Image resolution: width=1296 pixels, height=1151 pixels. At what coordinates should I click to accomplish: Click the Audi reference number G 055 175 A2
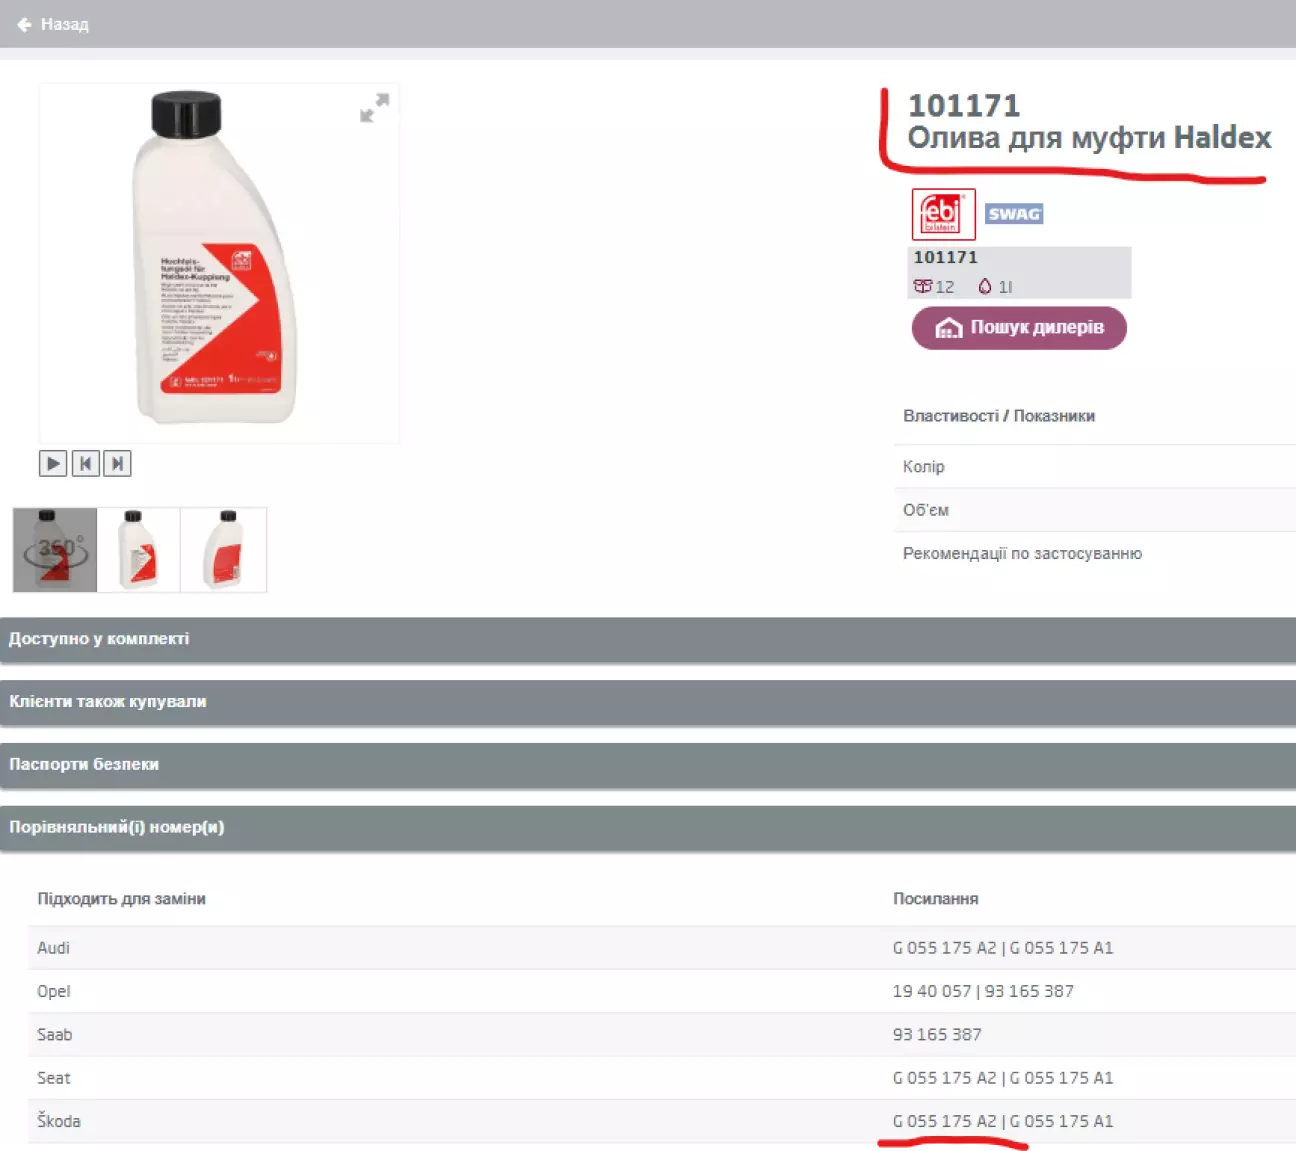[x=944, y=948]
